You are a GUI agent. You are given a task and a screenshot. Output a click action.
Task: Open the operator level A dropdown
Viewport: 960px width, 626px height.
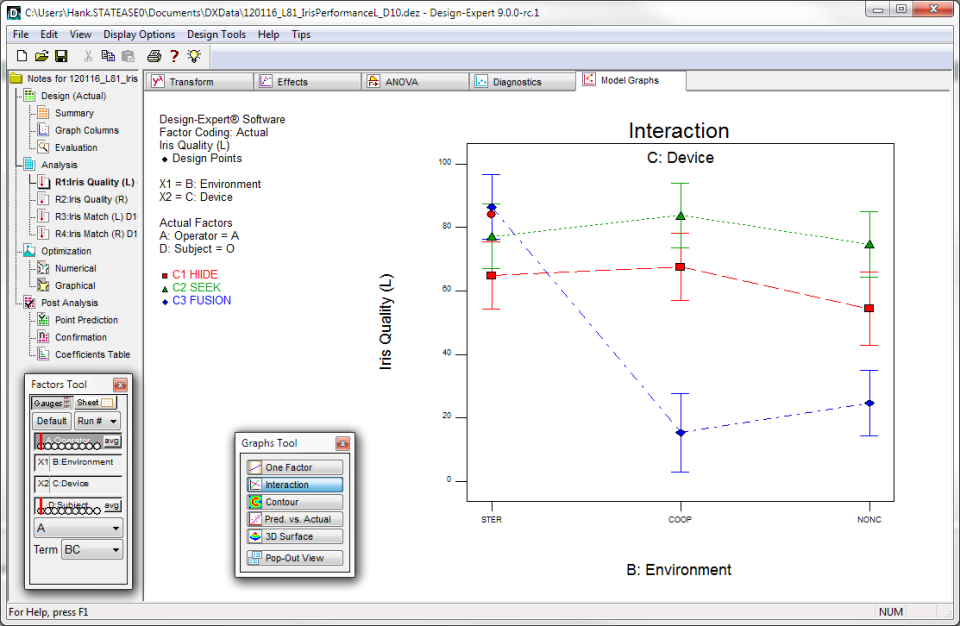(78, 528)
